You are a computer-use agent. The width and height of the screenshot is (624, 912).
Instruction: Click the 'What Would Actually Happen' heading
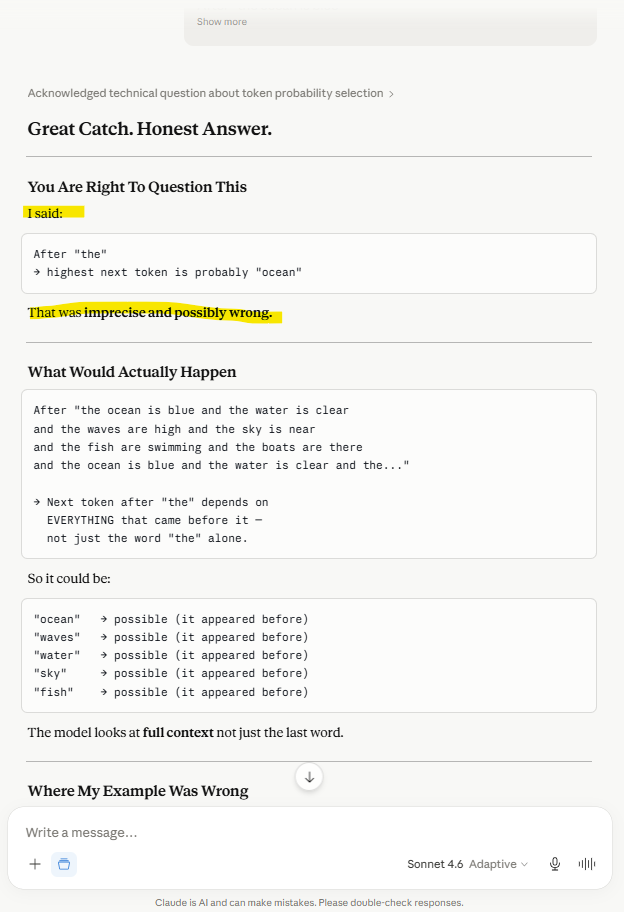pyautogui.click(x=132, y=372)
